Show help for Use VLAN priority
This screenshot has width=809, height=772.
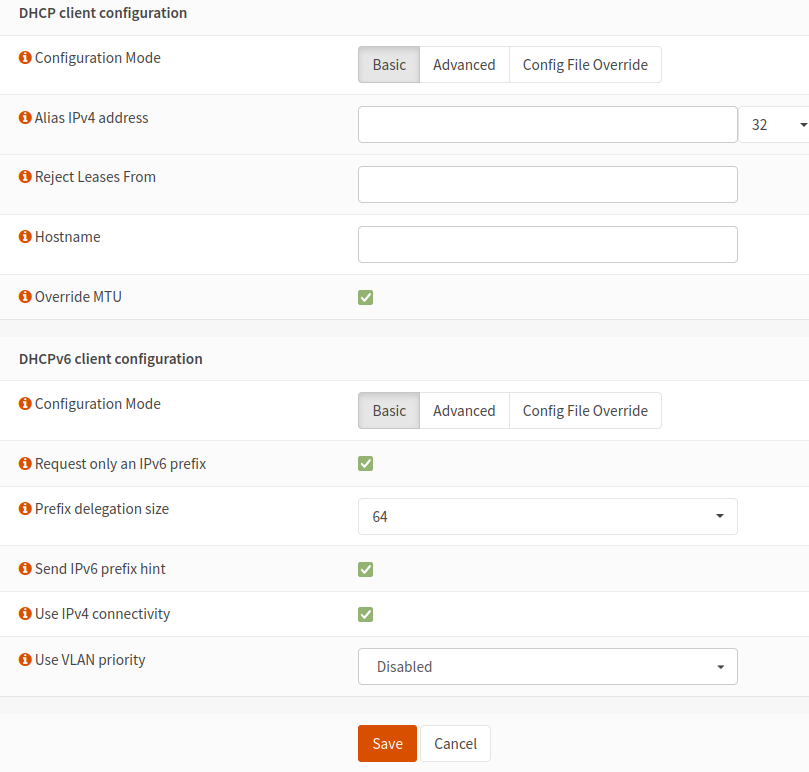[25, 660]
